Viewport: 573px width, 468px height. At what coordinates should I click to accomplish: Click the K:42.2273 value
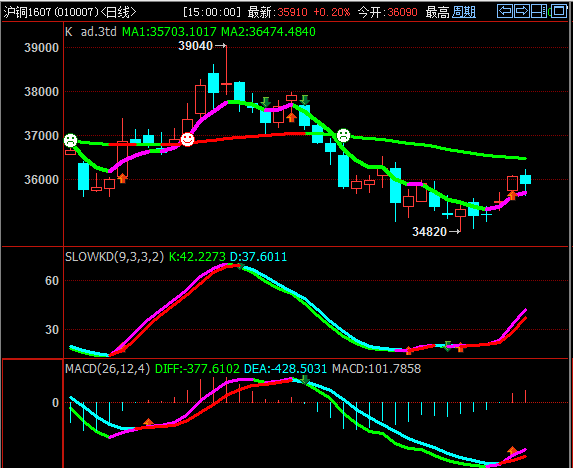click(197, 257)
